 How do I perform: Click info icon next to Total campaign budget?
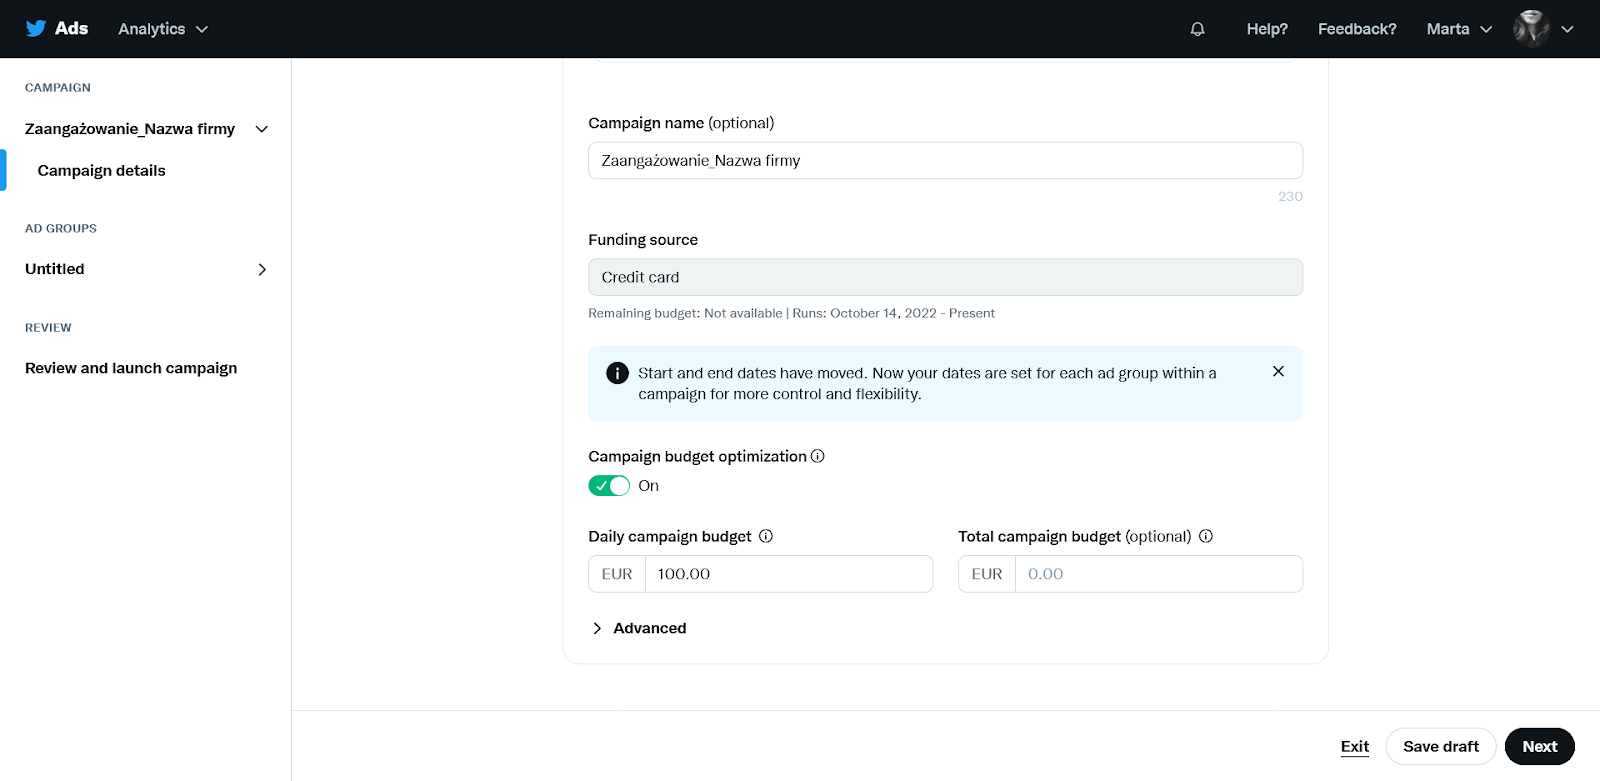(1206, 536)
